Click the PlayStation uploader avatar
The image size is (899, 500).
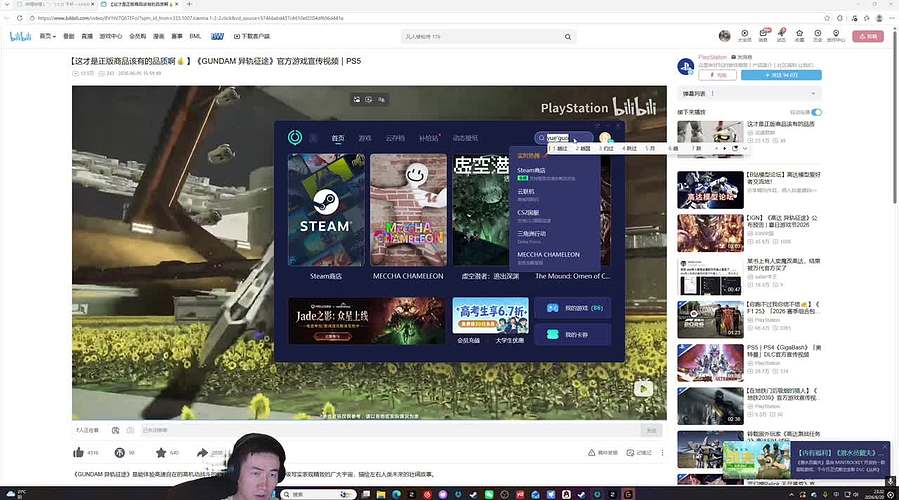pos(686,67)
